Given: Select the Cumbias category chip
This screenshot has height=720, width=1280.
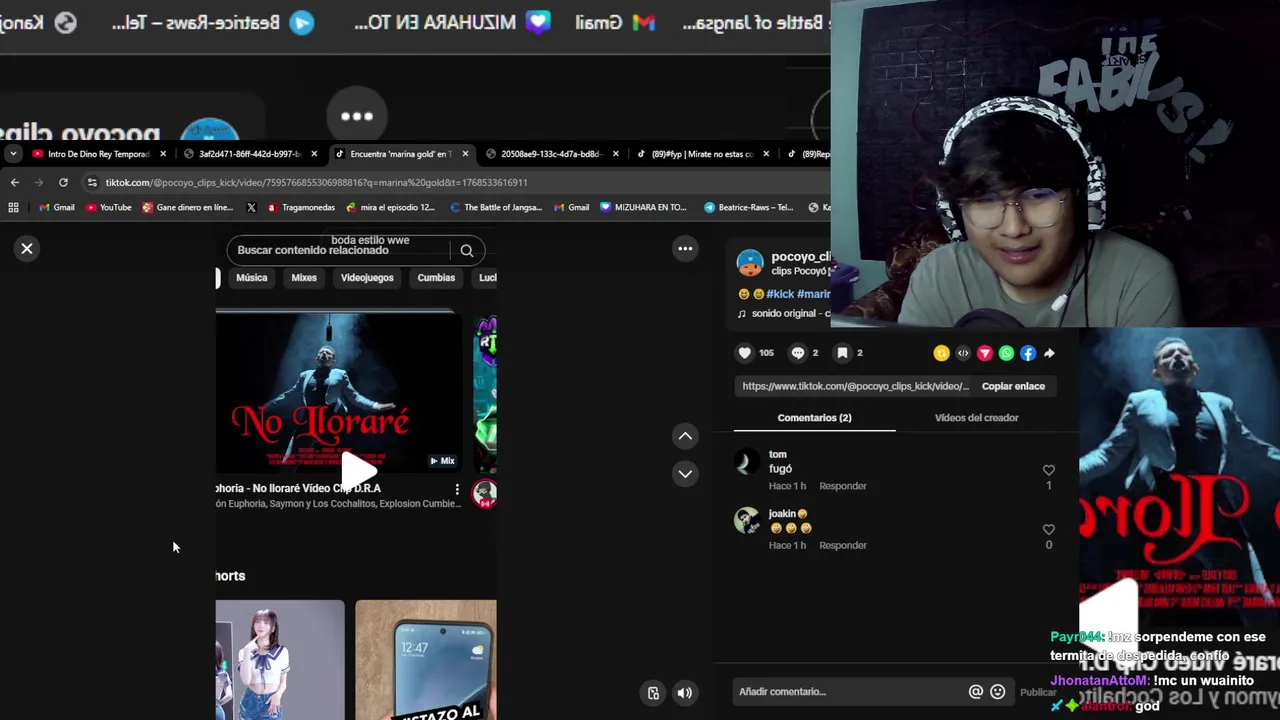Looking at the screenshot, I should 436,278.
